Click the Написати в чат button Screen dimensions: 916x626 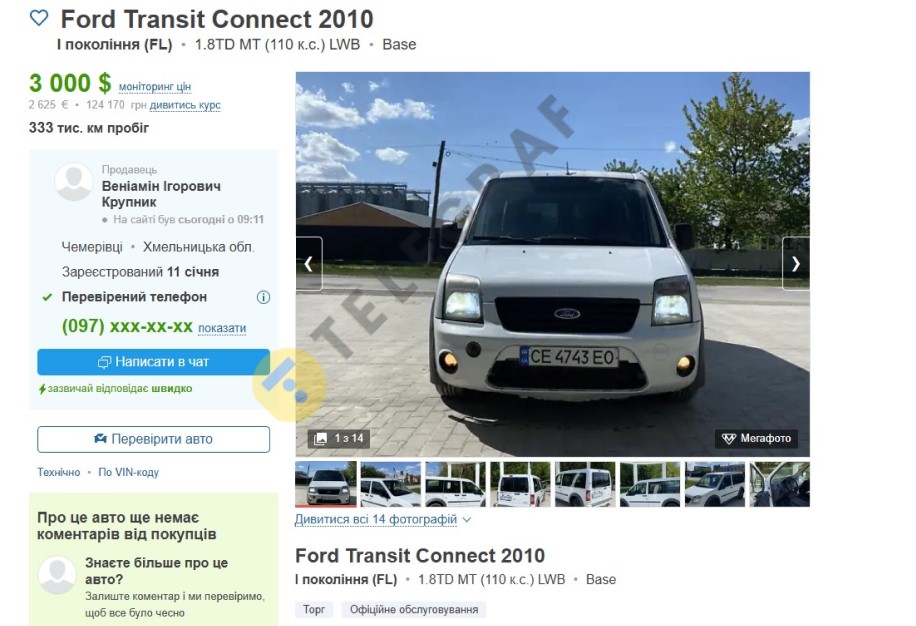click(154, 362)
